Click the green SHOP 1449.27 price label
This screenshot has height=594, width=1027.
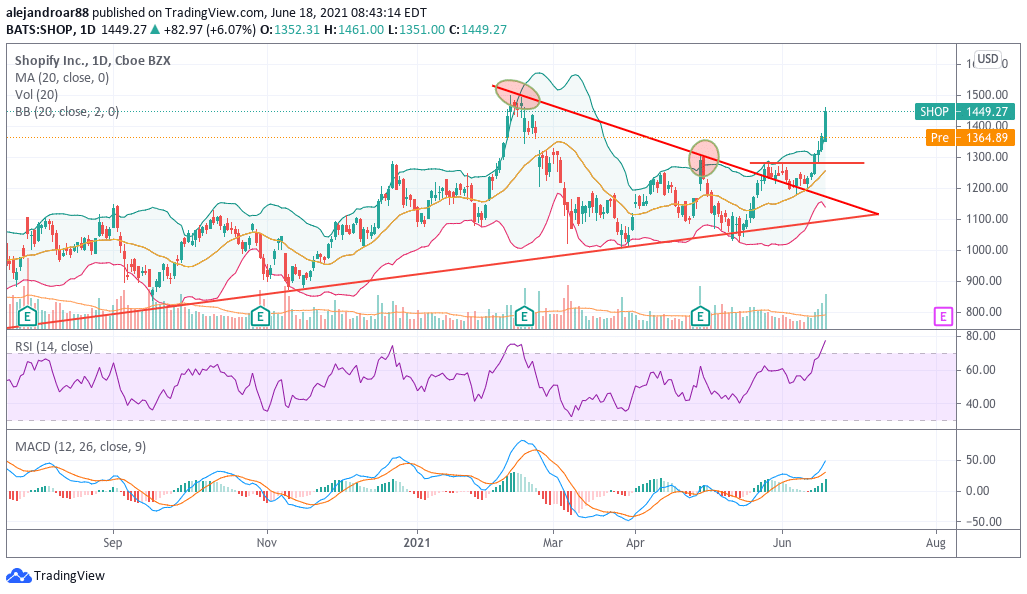[964, 111]
